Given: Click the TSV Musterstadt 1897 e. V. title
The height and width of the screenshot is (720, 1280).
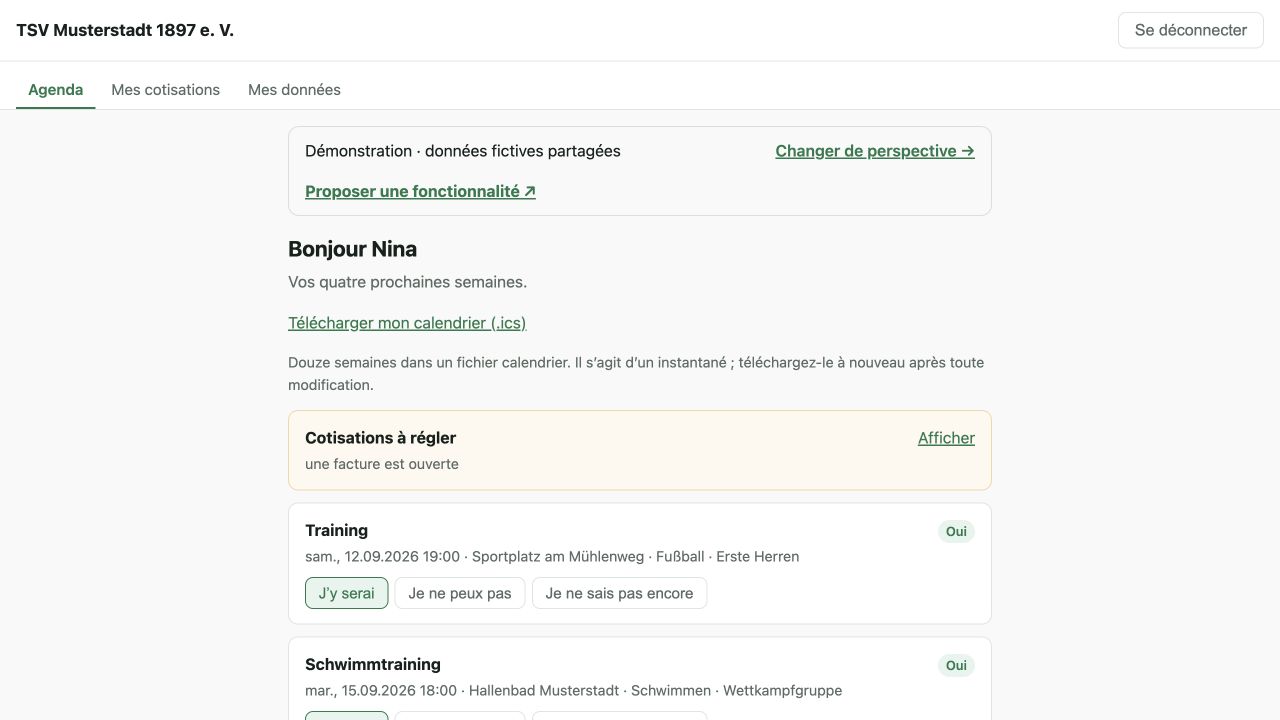Looking at the screenshot, I should [125, 30].
